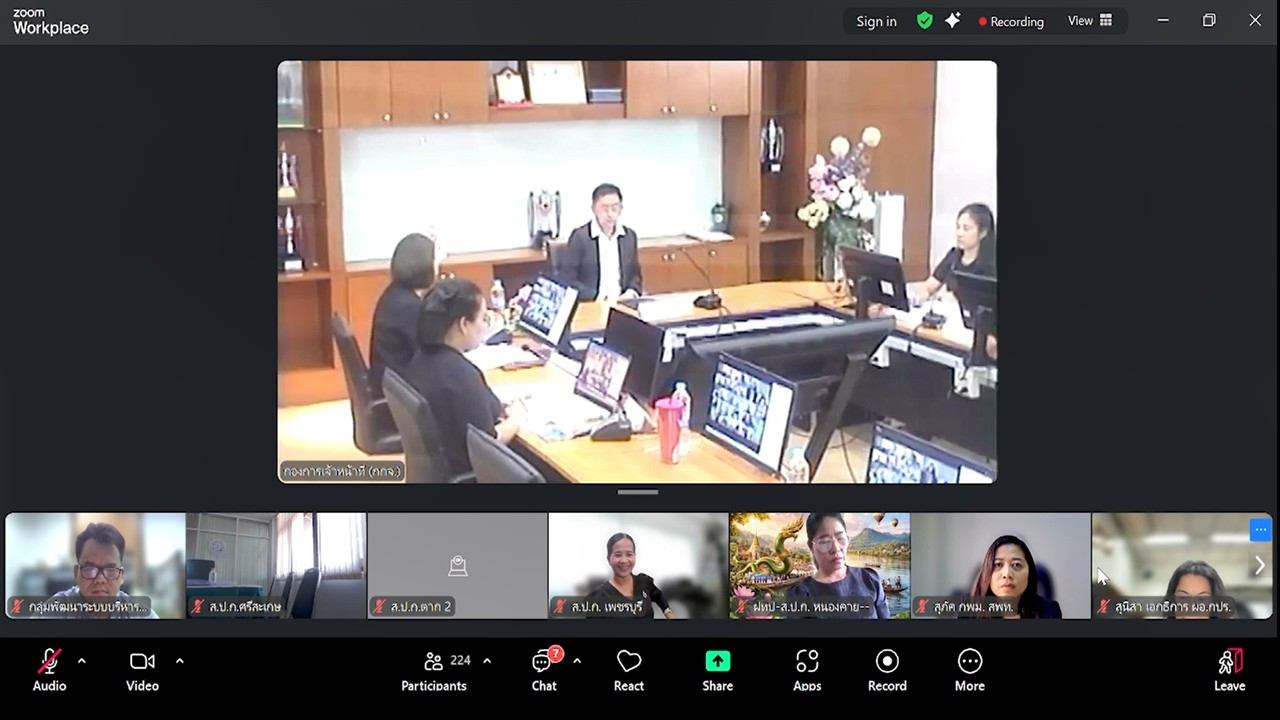Screen dimensions: 1280x720
Task: Leave the meeting
Action: 1229,670
